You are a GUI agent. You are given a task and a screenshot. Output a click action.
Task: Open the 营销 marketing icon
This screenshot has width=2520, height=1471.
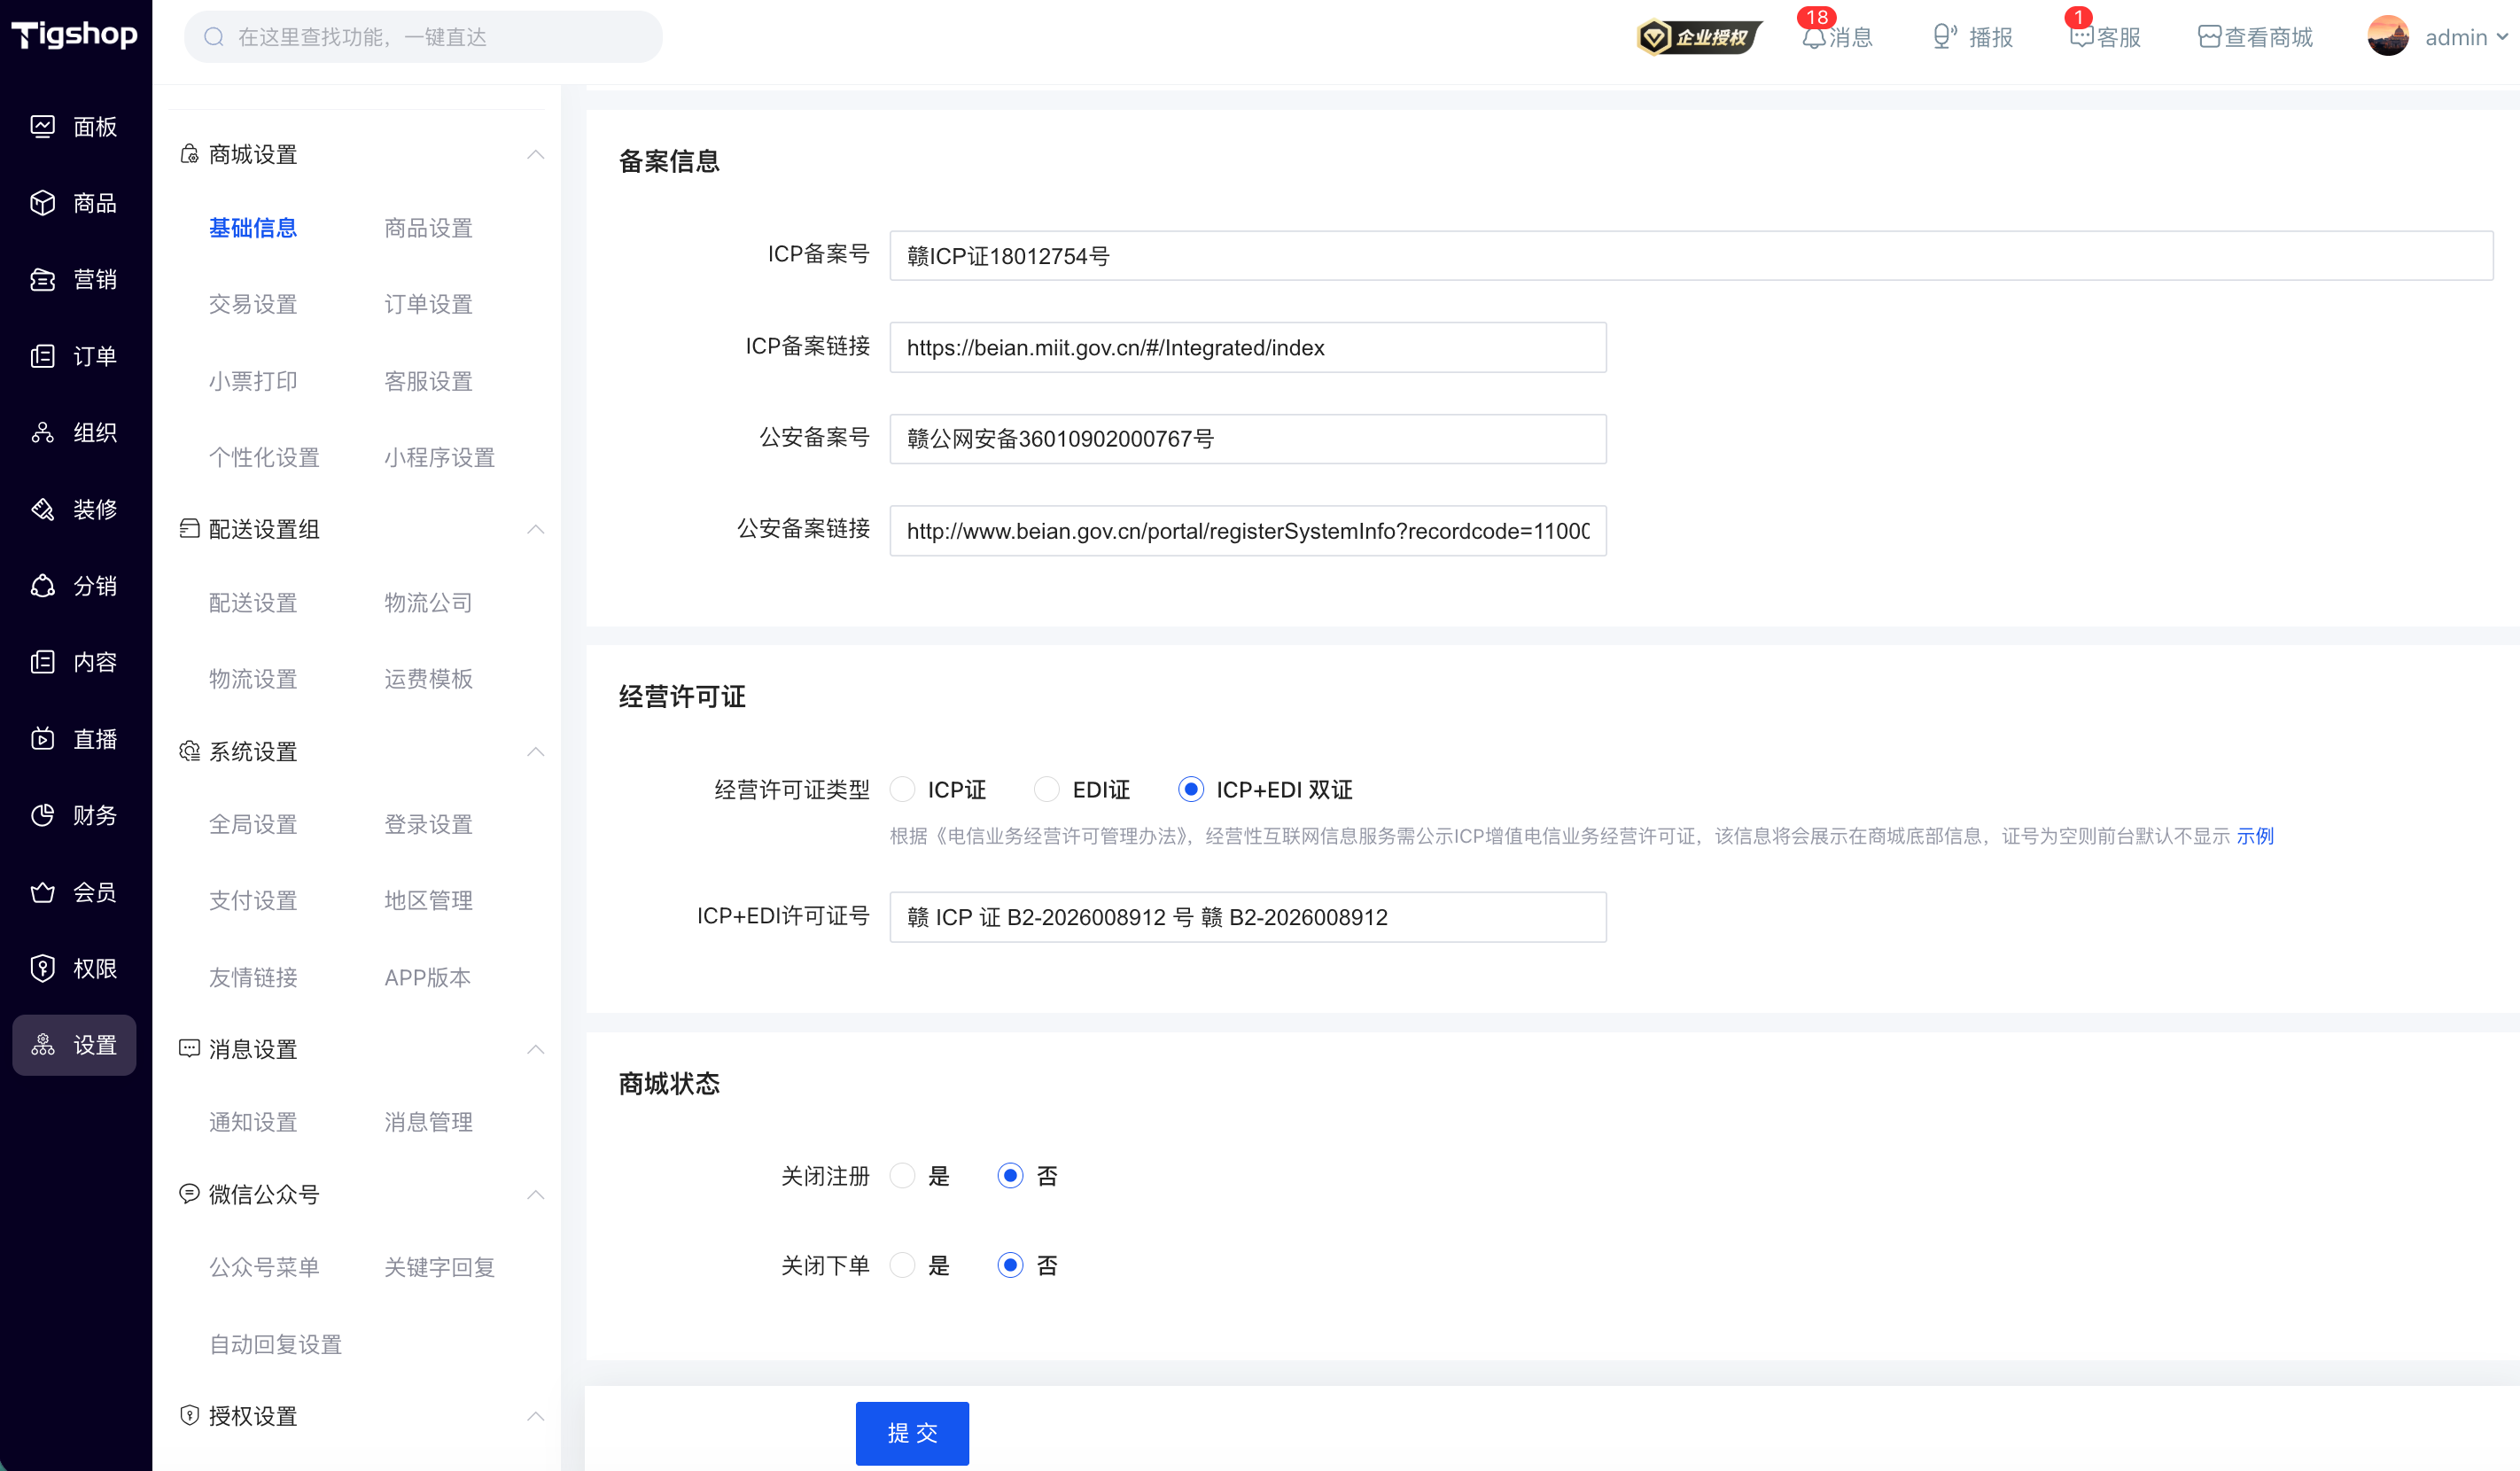(42, 279)
